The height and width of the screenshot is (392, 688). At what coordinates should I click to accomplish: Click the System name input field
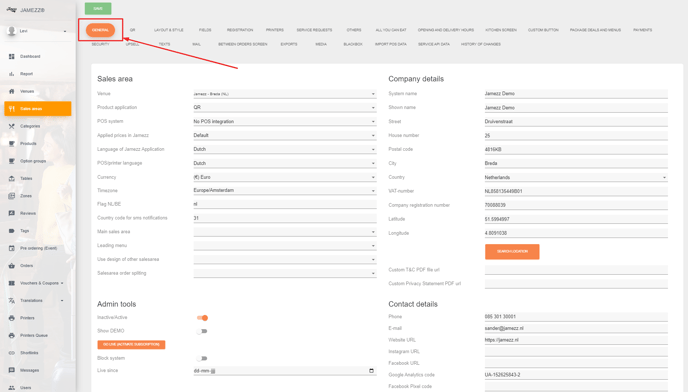(x=576, y=94)
